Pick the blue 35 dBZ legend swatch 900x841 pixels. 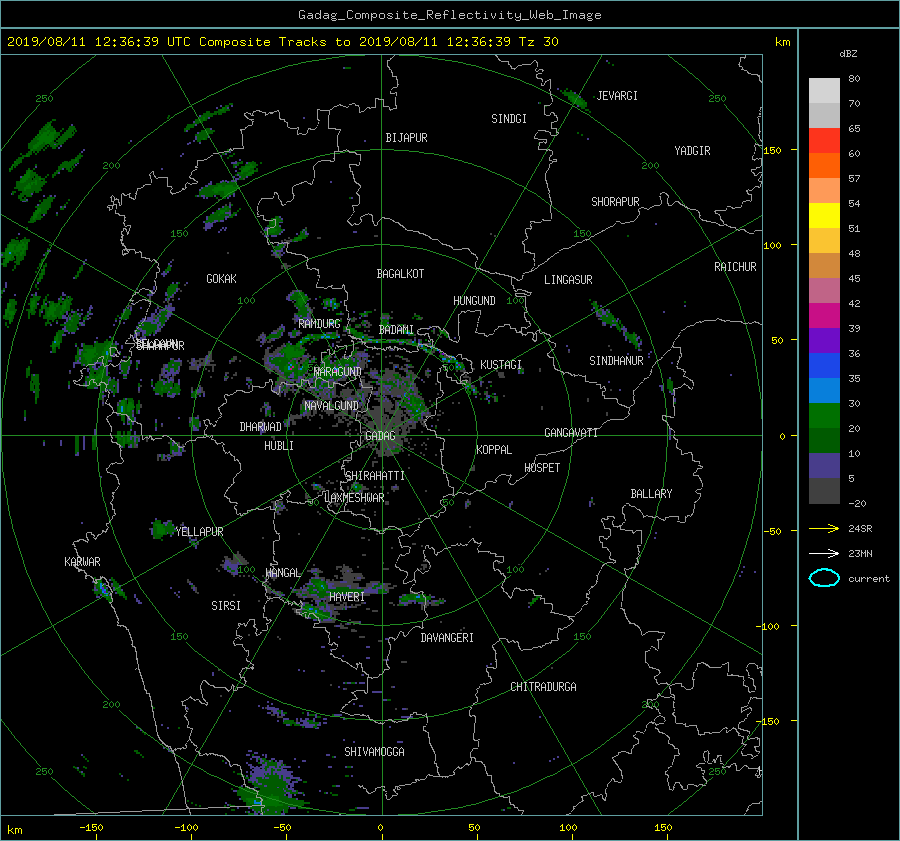824,366
